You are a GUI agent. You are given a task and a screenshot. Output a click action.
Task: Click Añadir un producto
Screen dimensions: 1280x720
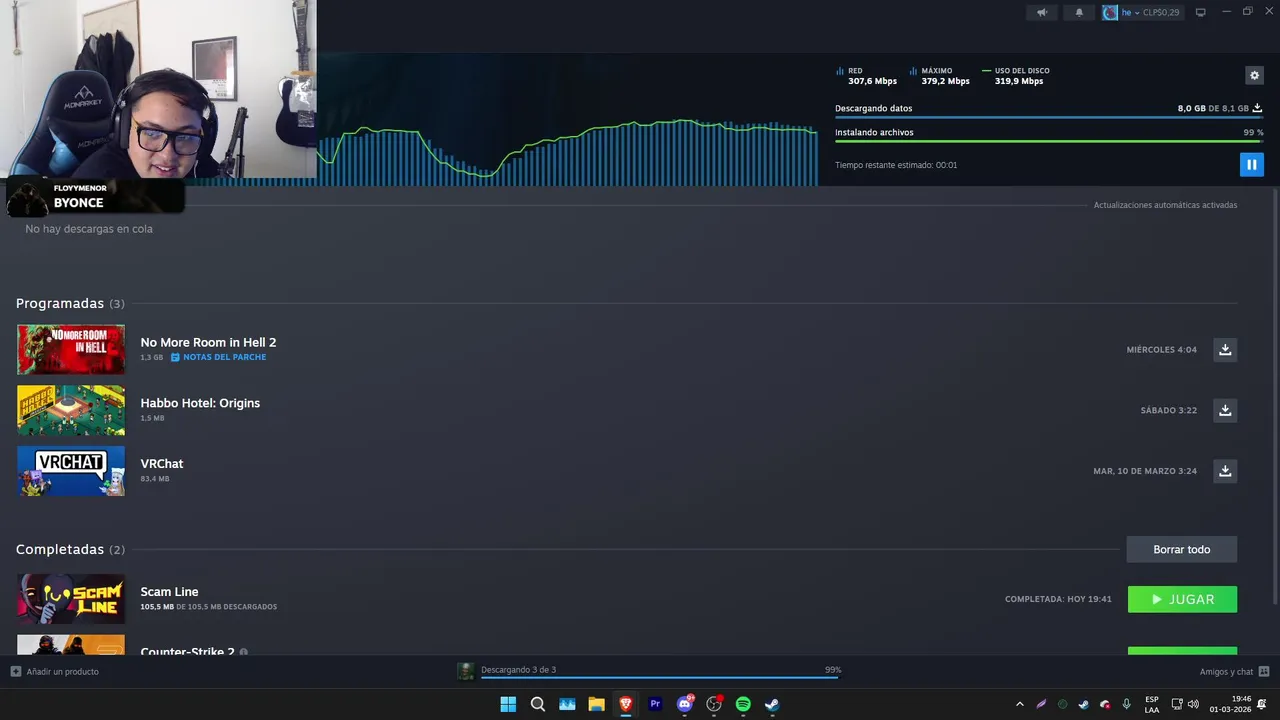point(55,671)
